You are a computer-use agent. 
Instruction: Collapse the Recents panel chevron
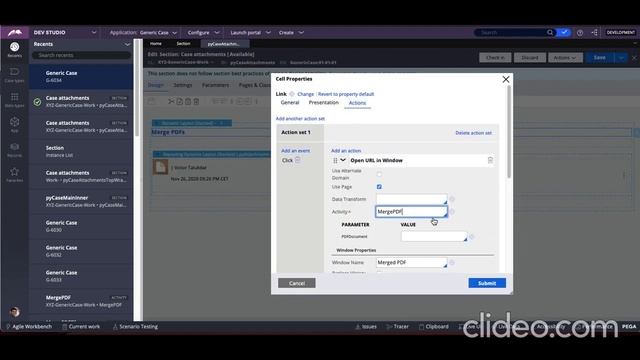(127, 44)
